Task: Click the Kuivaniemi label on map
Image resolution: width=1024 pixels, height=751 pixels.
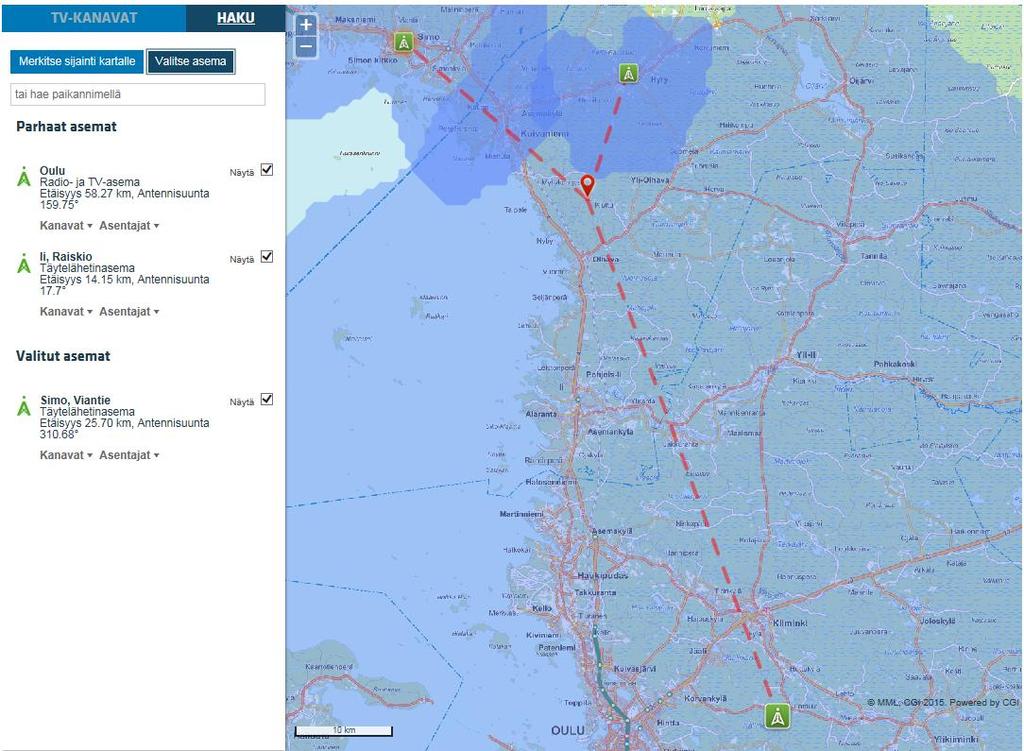Action: point(545,133)
